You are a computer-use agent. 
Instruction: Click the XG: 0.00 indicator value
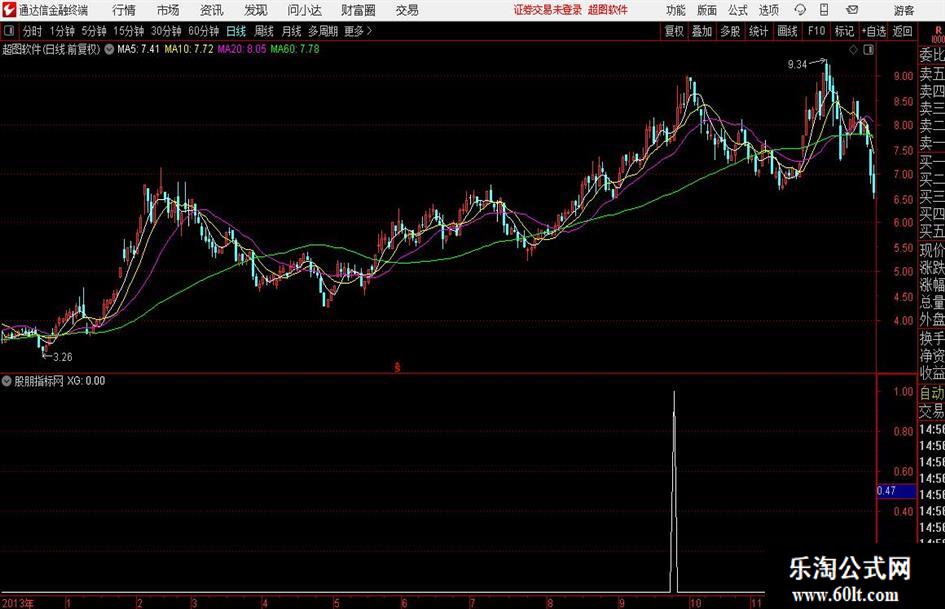click(86, 381)
